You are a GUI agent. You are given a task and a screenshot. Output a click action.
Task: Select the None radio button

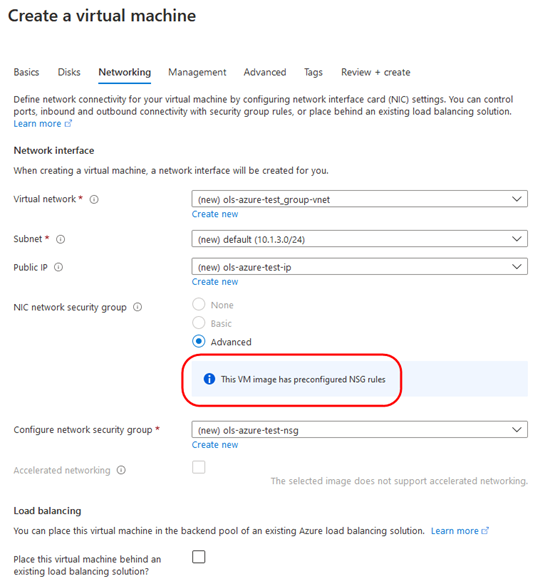click(x=198, y=304)
